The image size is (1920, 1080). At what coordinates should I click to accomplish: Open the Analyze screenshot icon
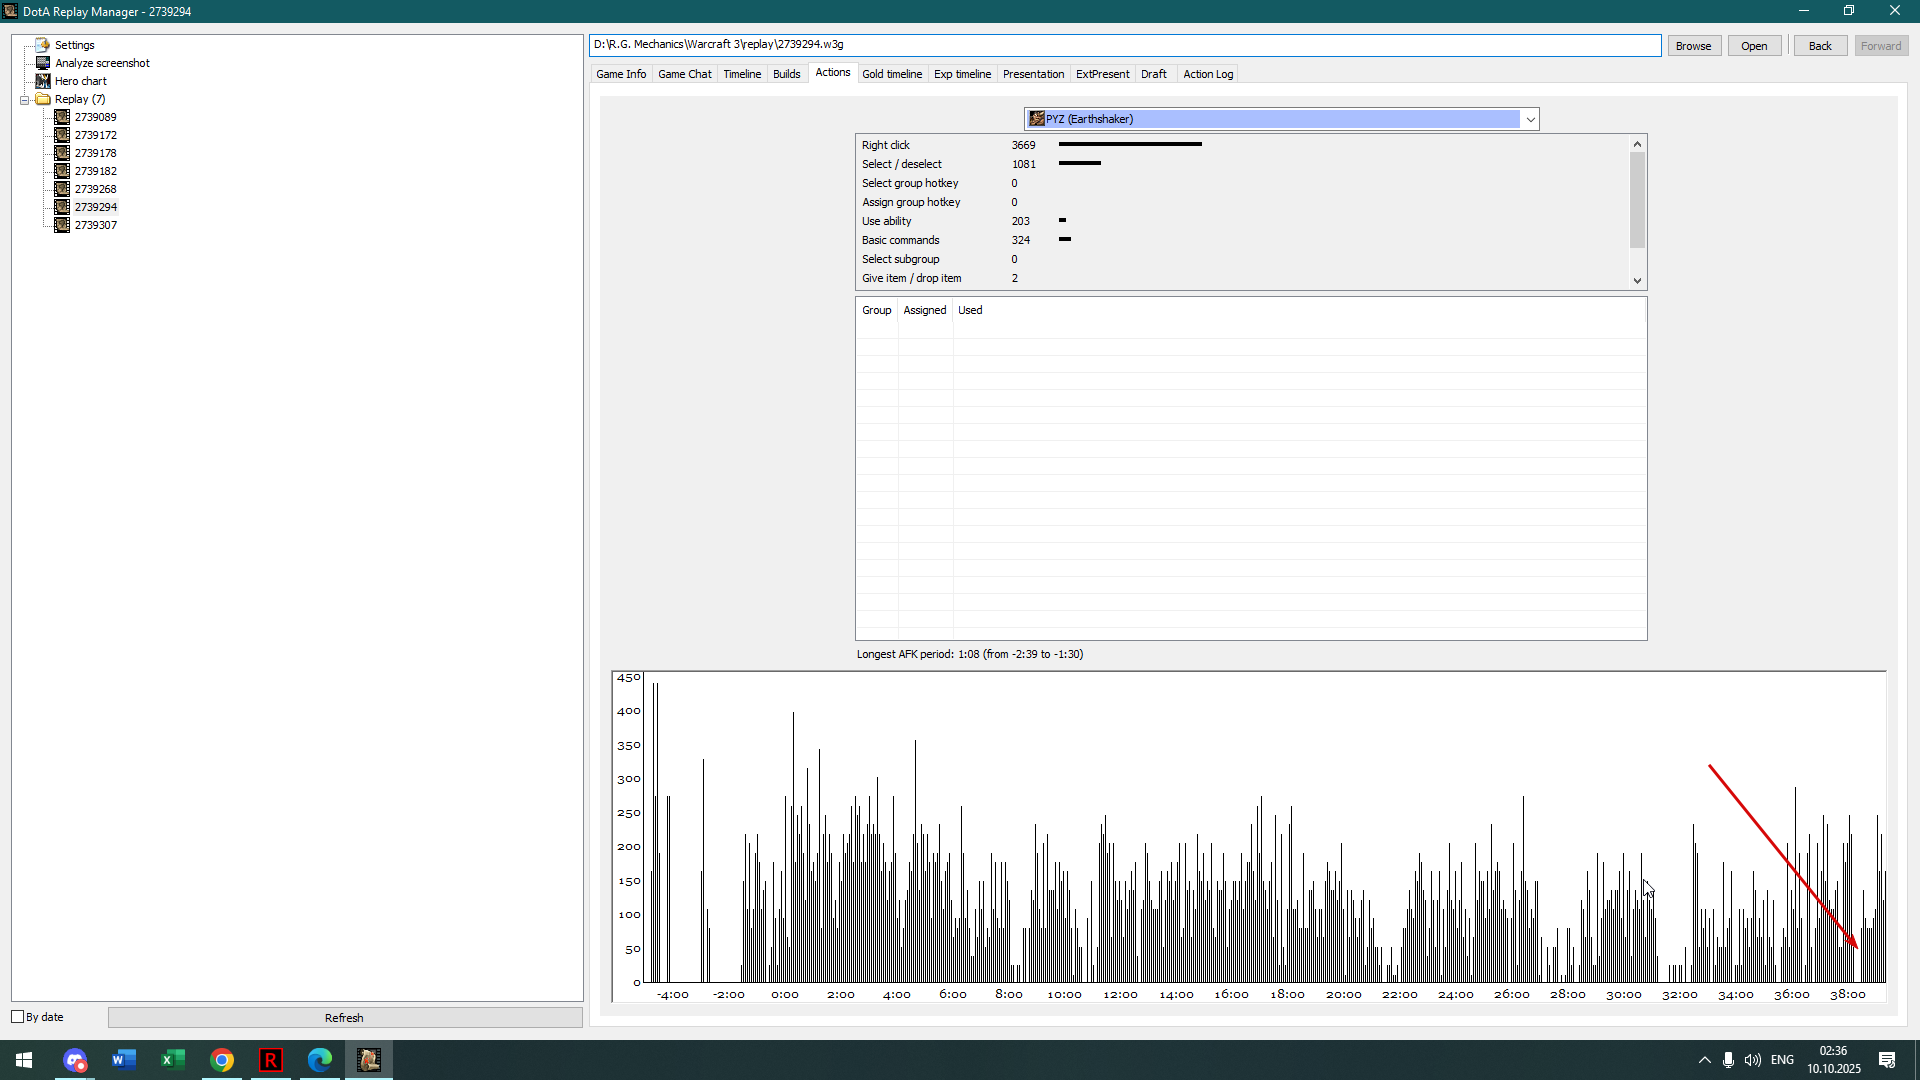42,63
